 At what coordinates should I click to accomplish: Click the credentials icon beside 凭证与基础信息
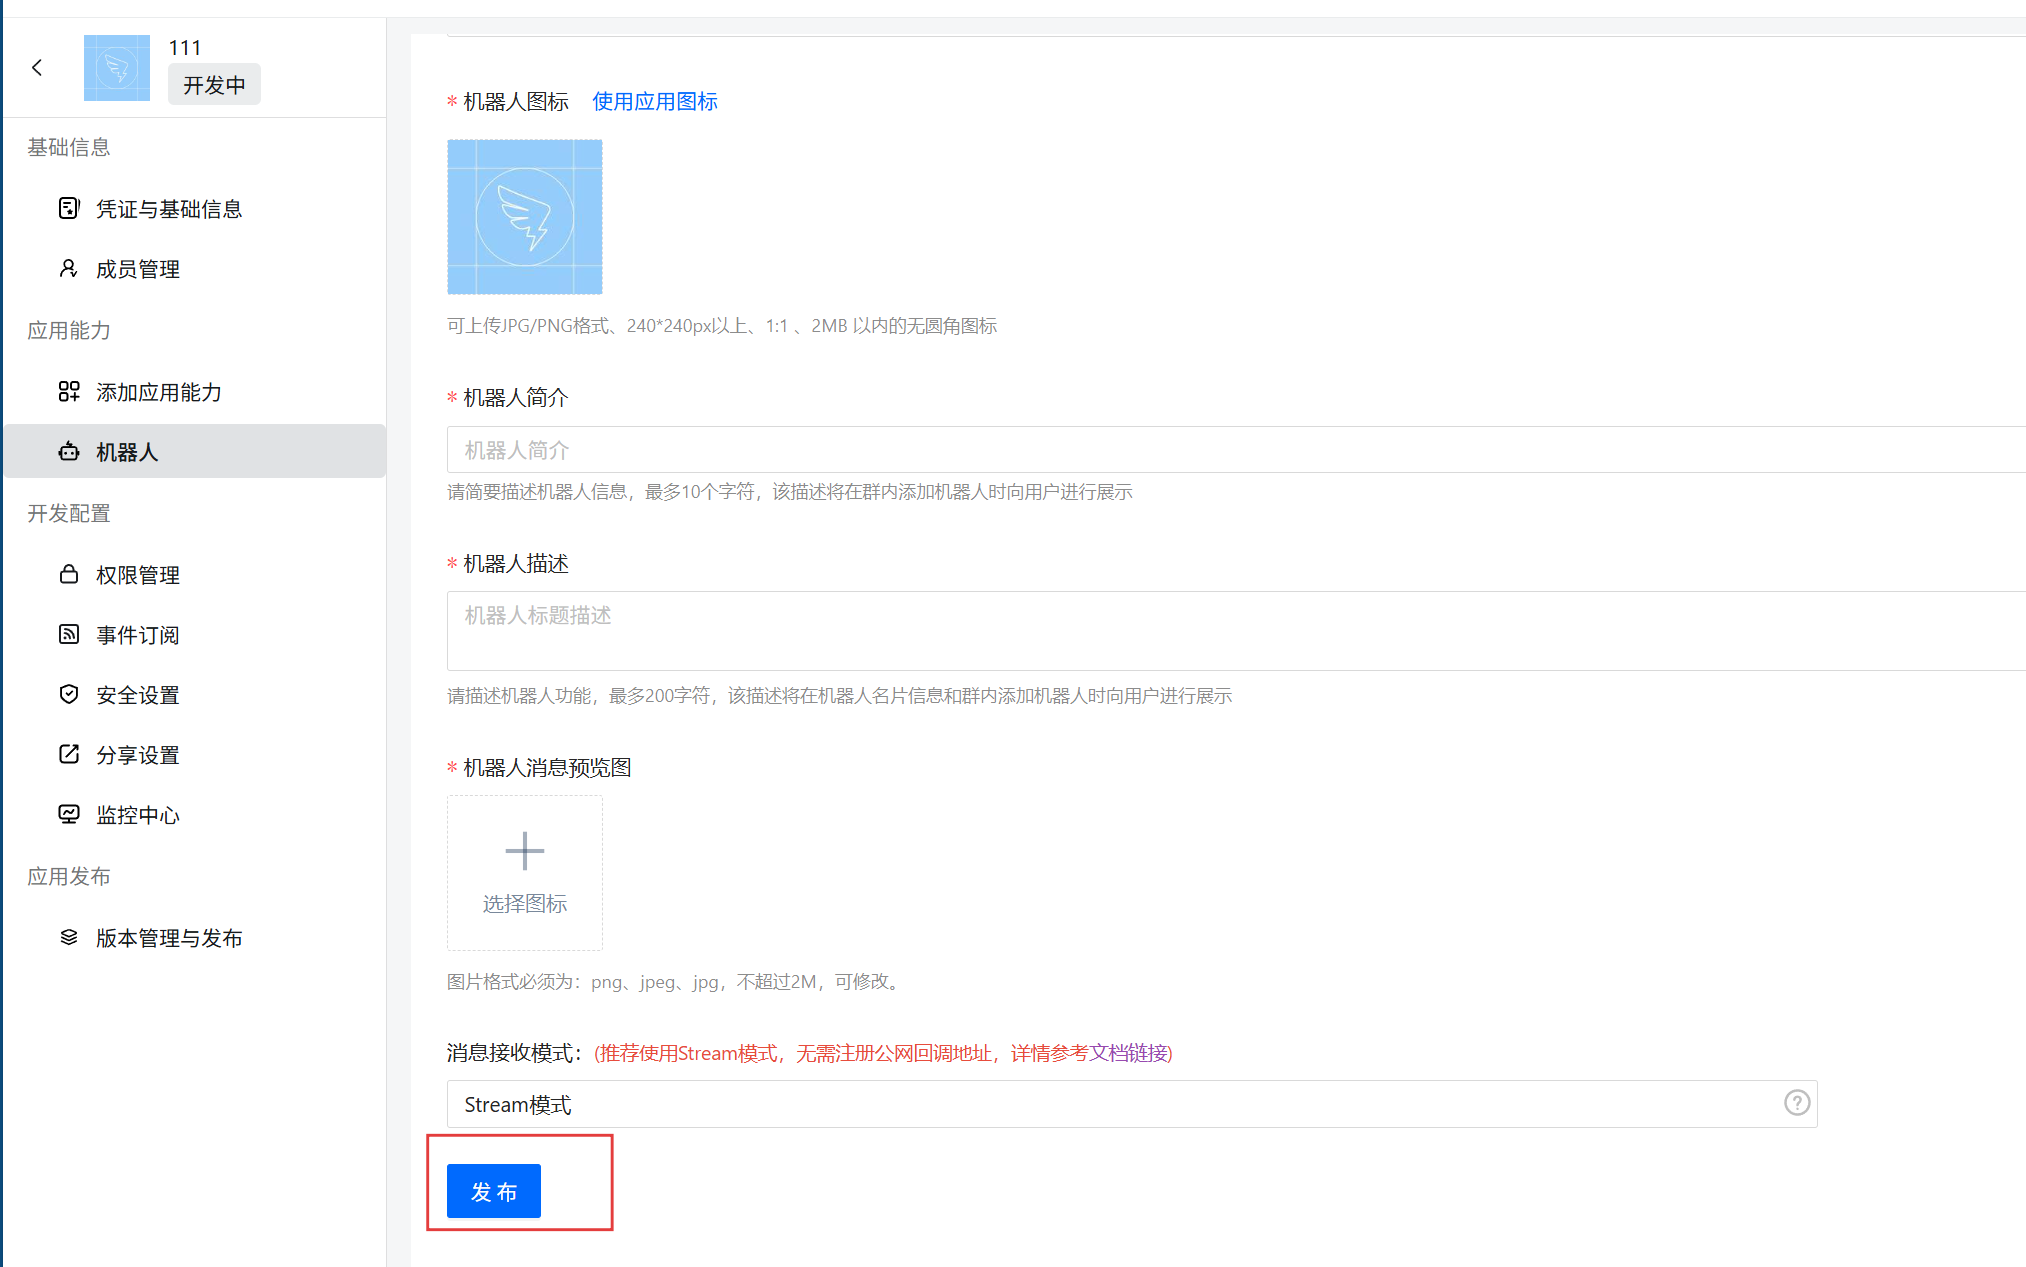point(68,208)
